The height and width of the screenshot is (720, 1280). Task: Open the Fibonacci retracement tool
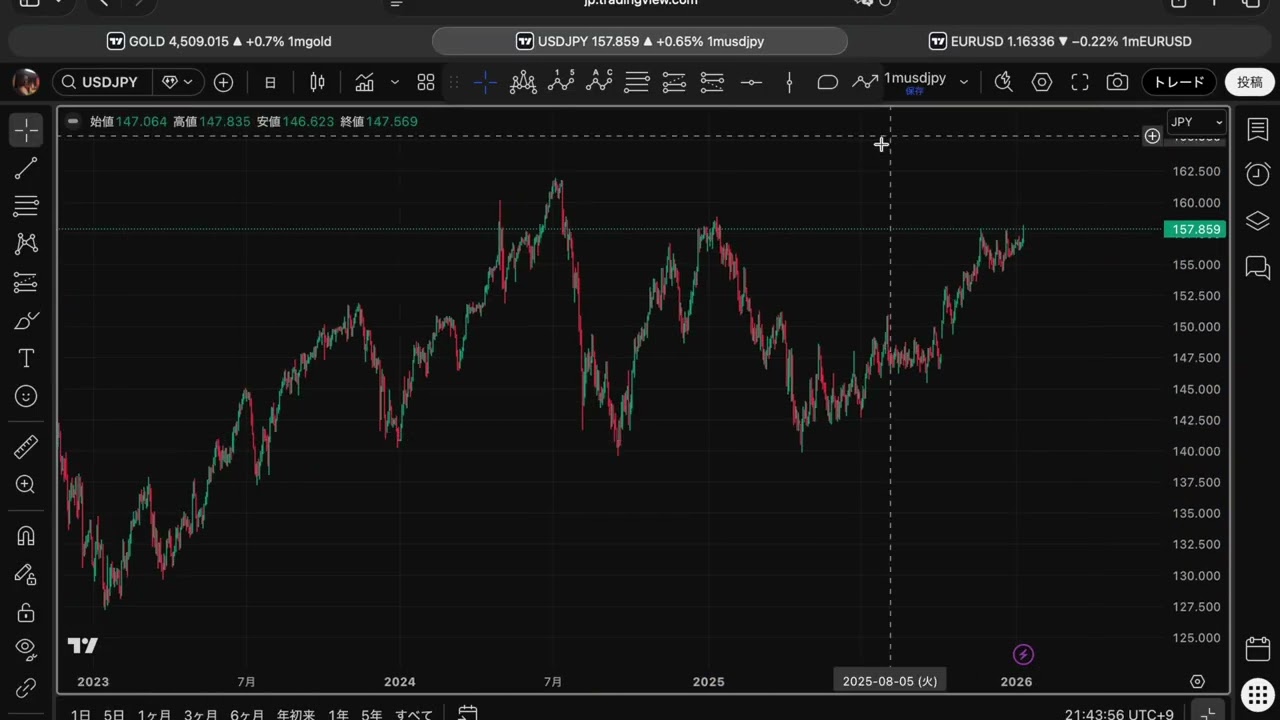point(26,206)
